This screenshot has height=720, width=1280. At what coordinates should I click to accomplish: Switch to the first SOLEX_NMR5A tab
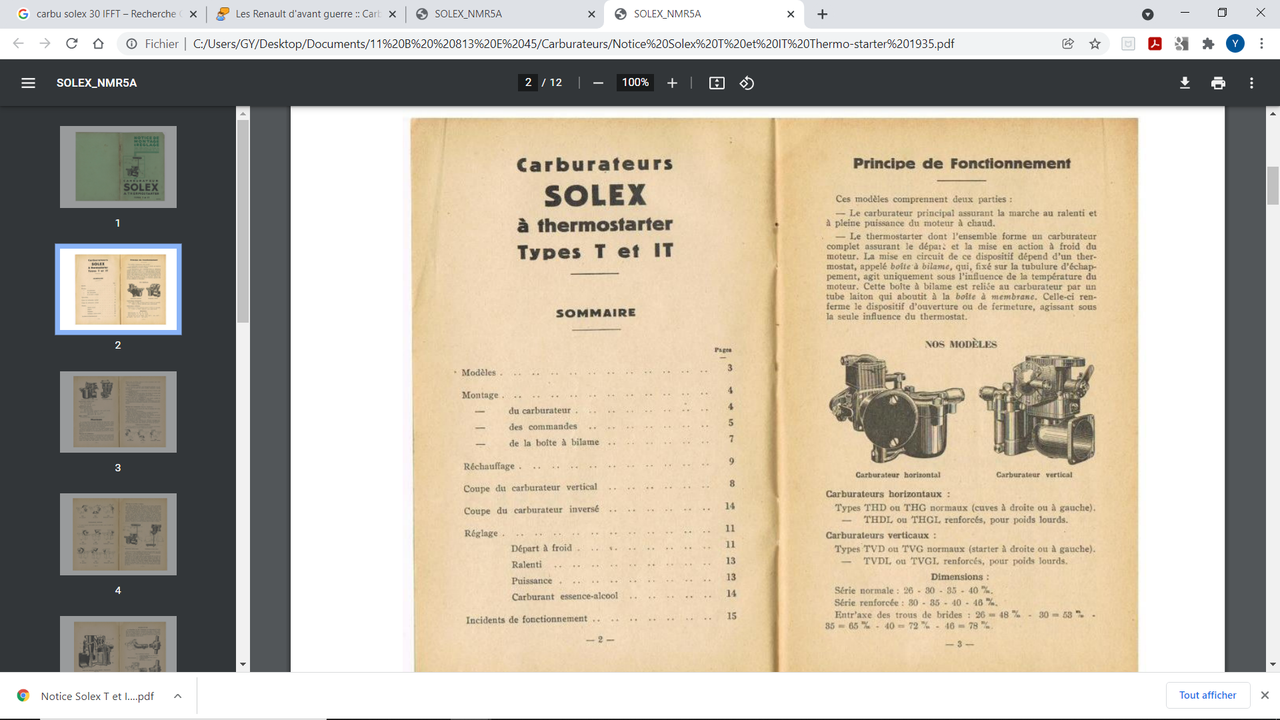[x=506, y=14]
